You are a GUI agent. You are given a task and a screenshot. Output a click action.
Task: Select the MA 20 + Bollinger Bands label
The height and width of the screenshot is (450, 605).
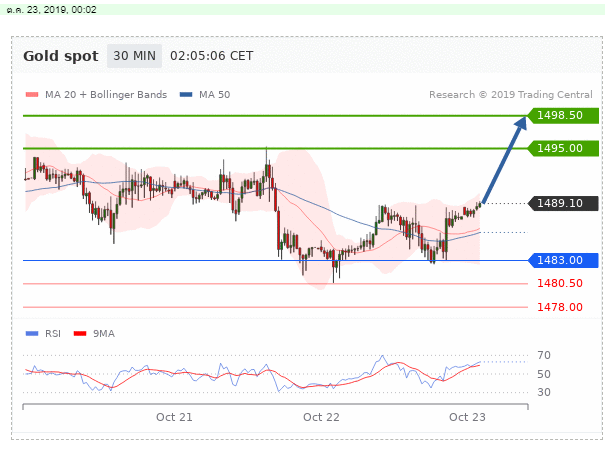click(x=106, y=95)
